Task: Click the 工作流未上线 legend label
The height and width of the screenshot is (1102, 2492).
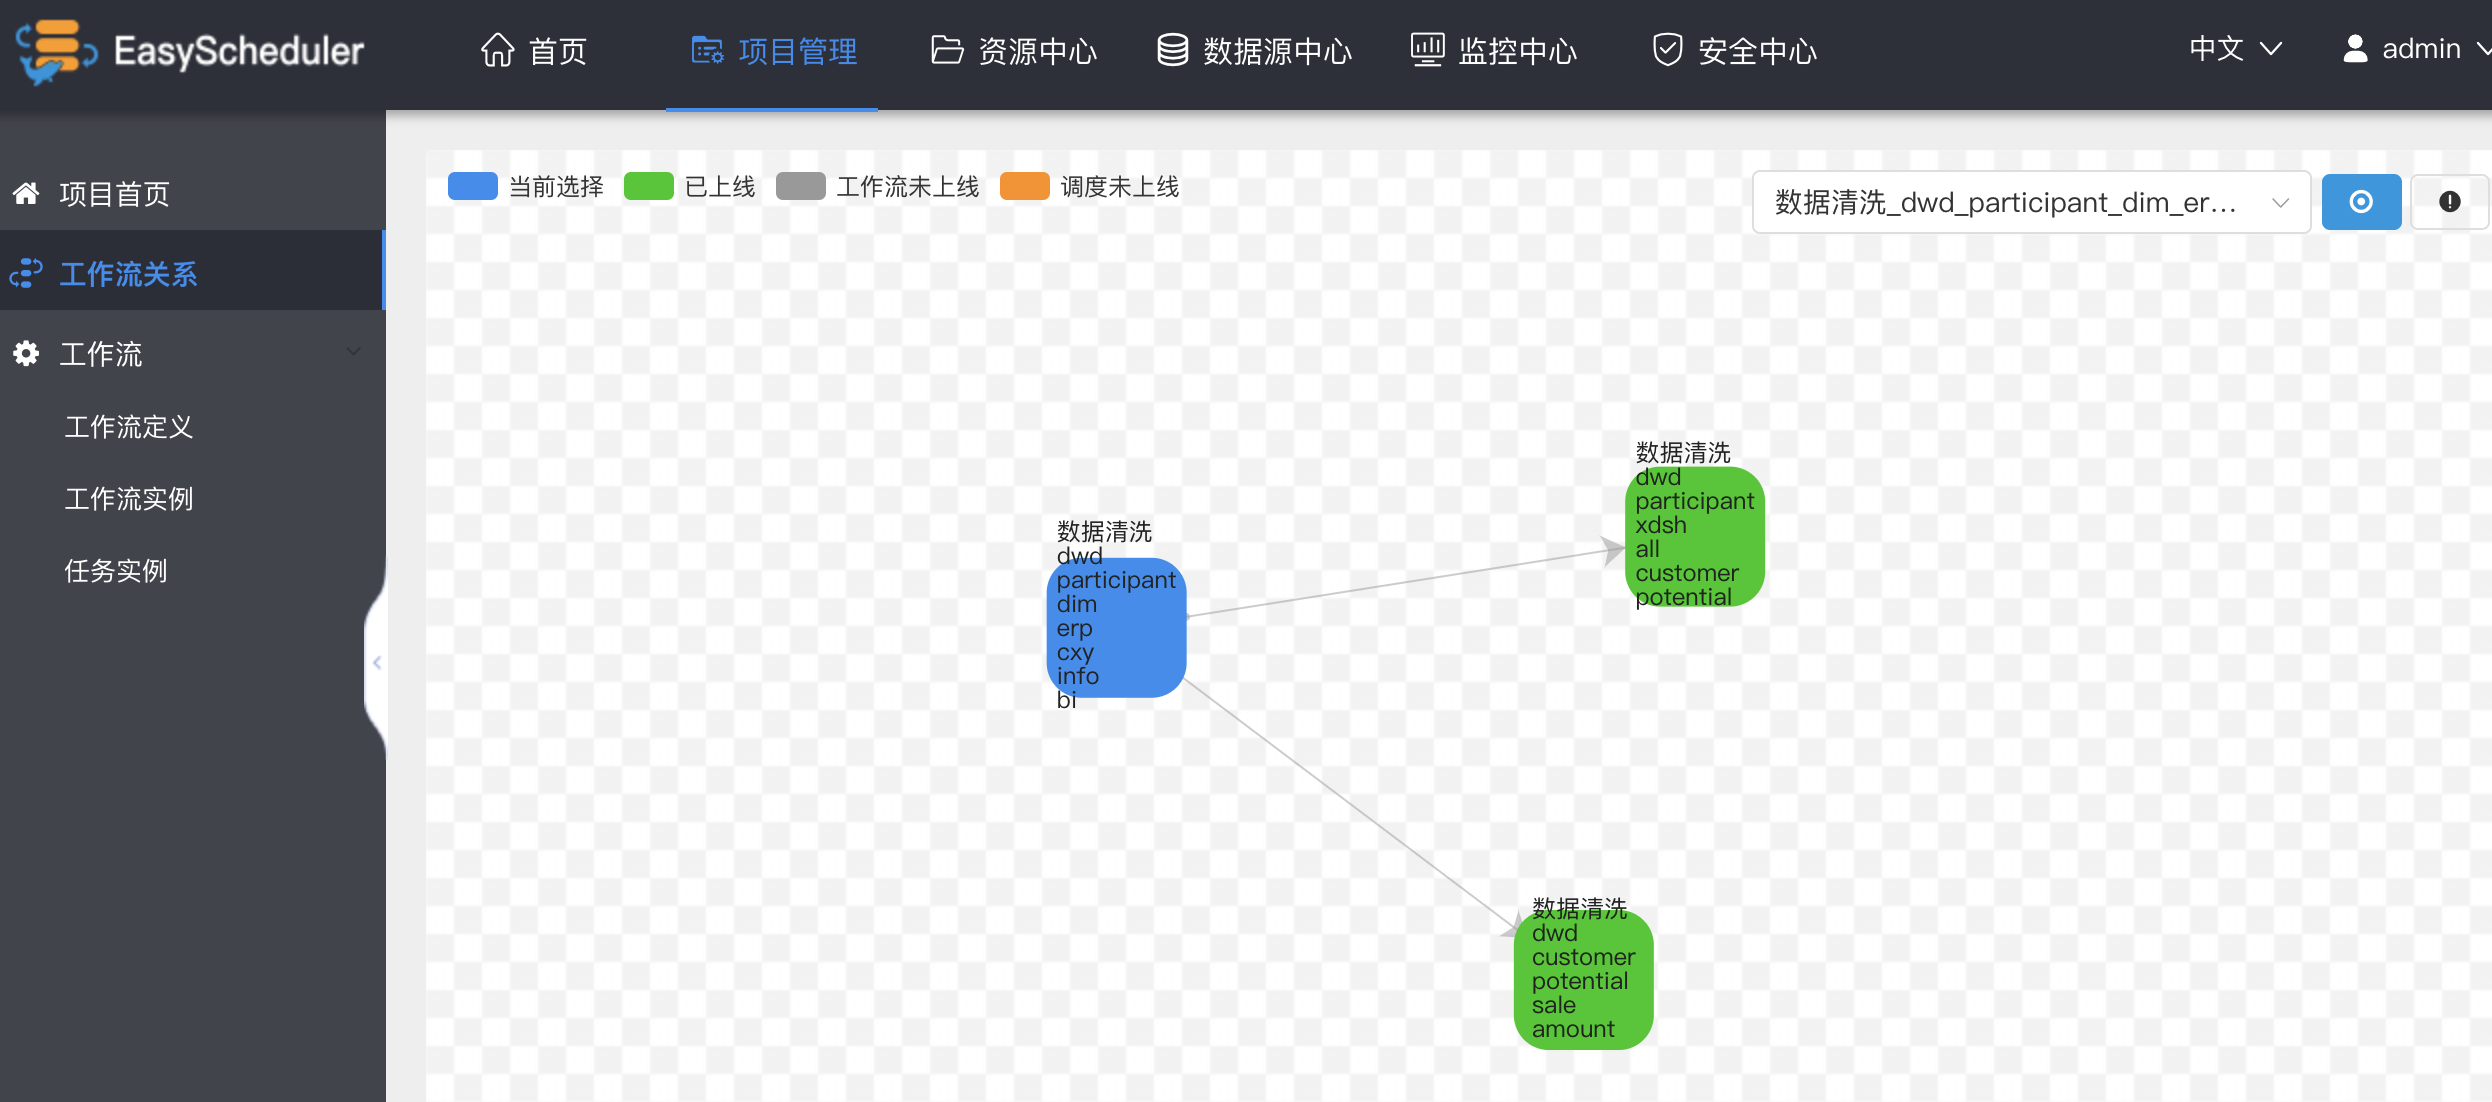Action: tap(908, 187)
